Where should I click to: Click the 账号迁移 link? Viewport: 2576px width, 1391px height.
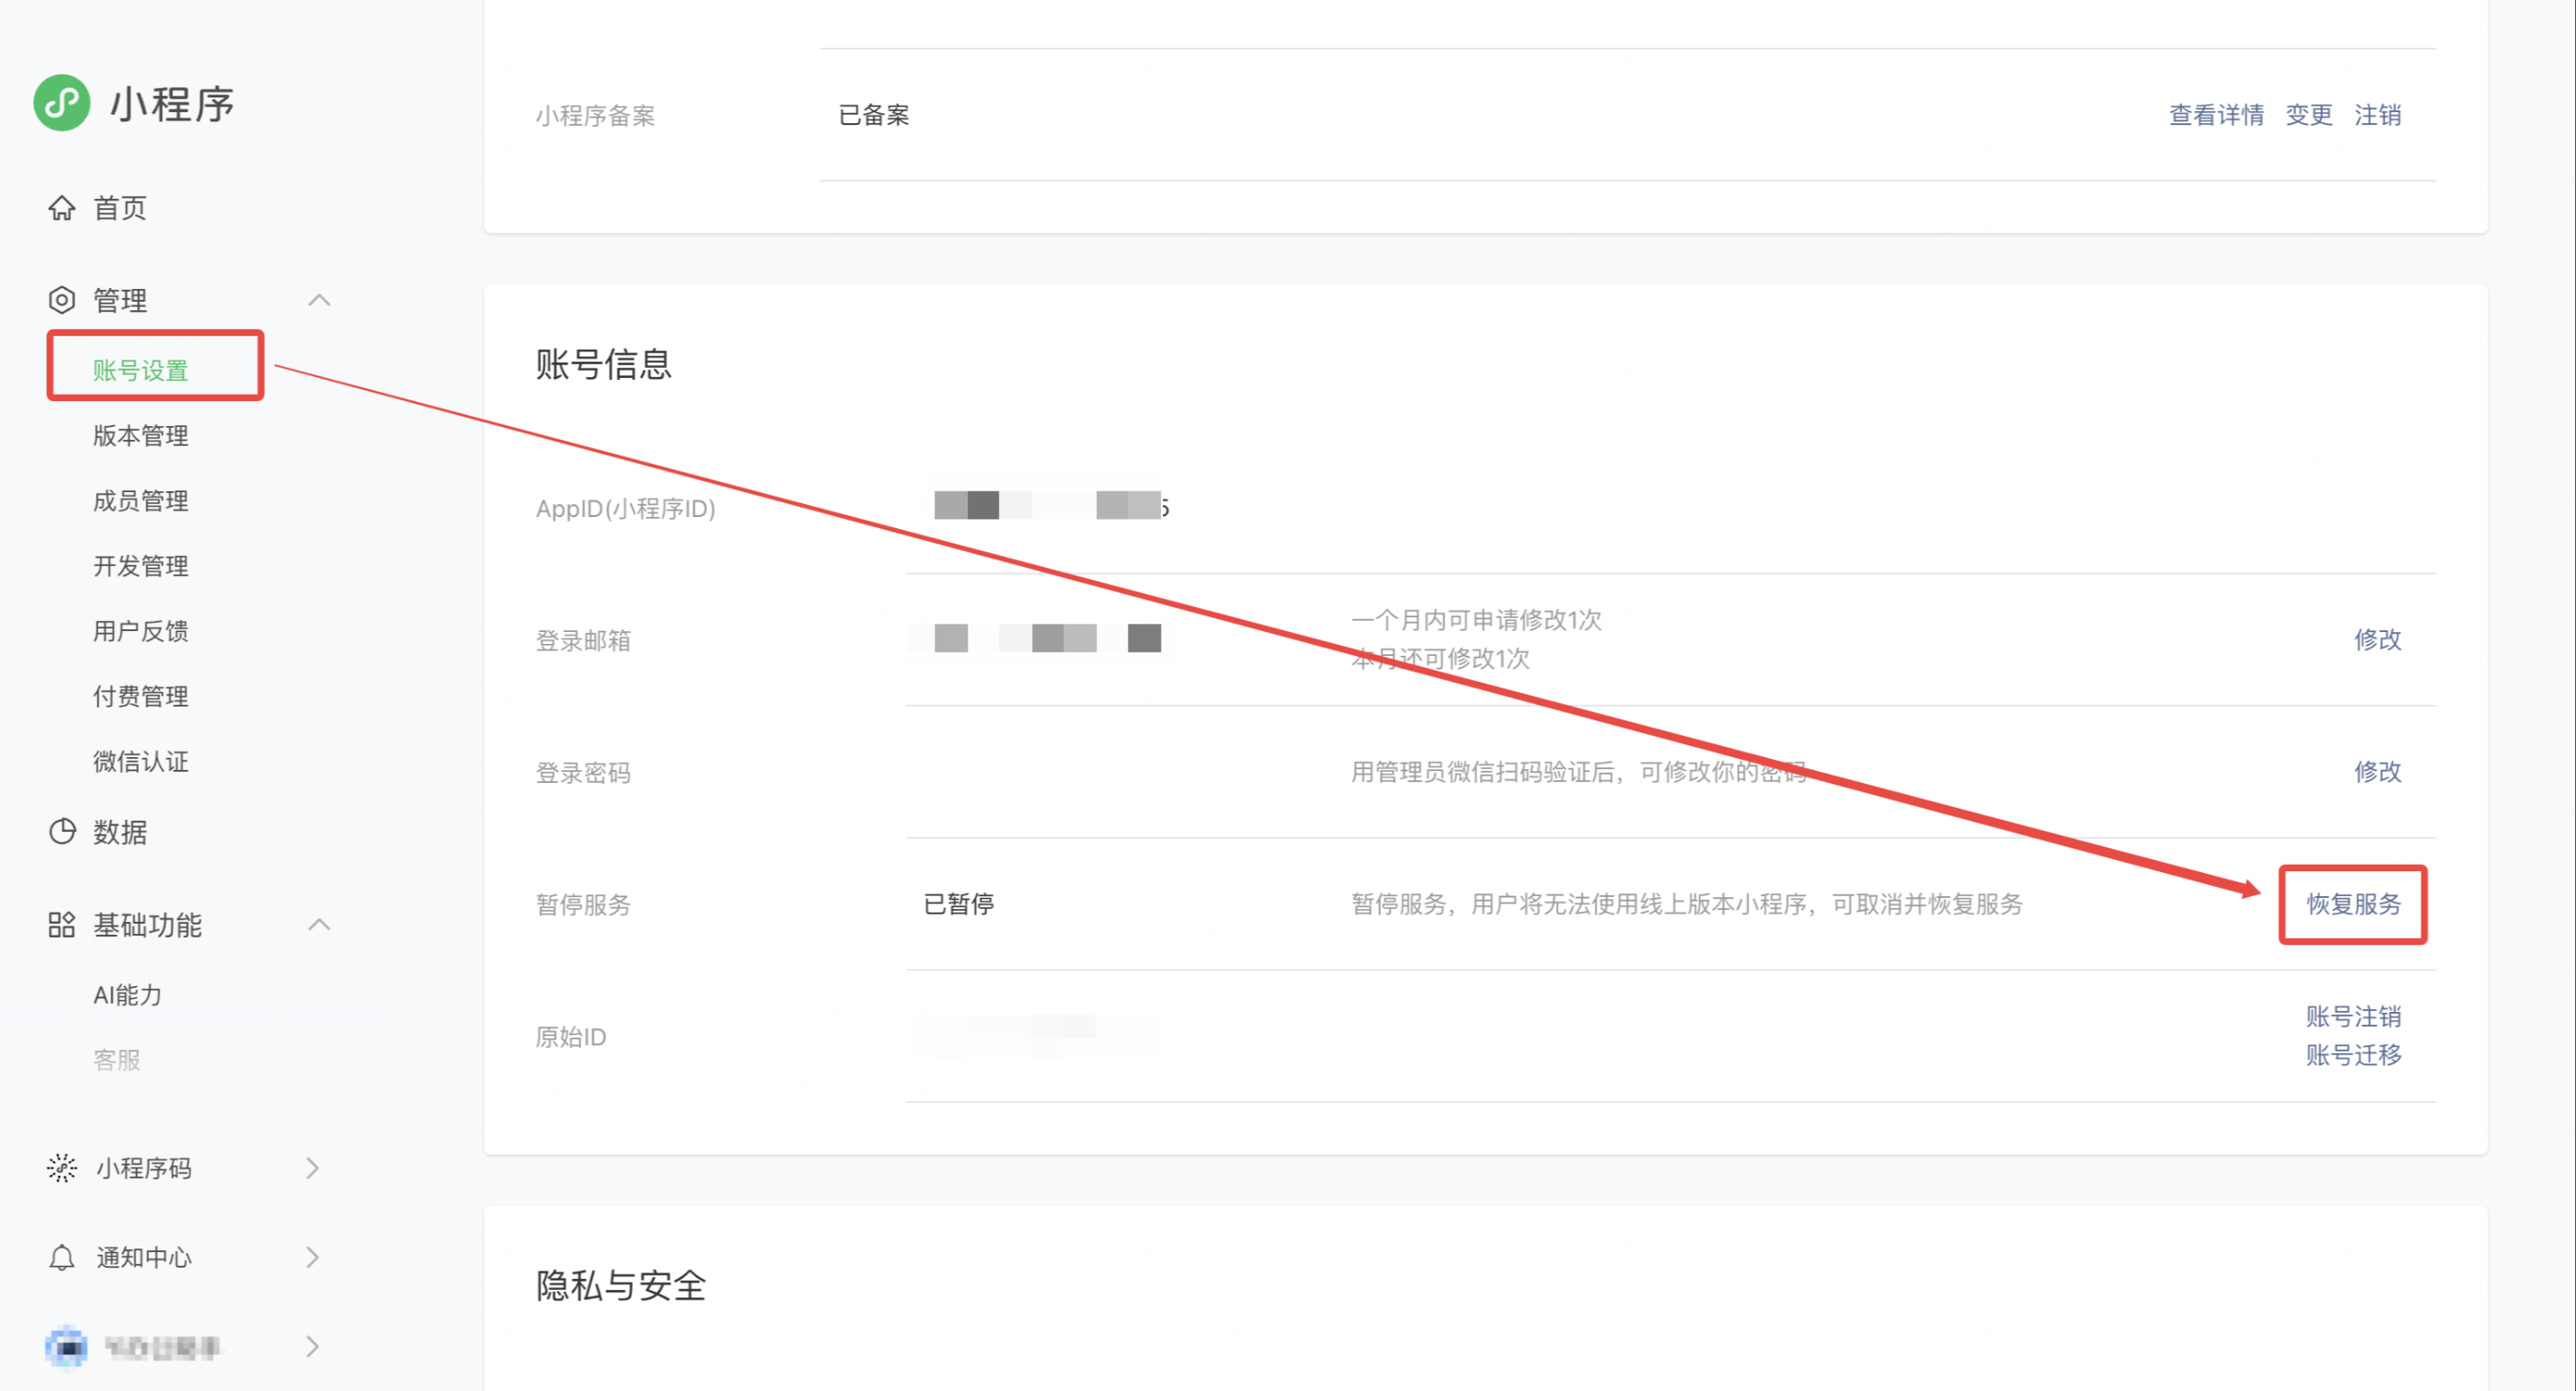point(2354,1054)
